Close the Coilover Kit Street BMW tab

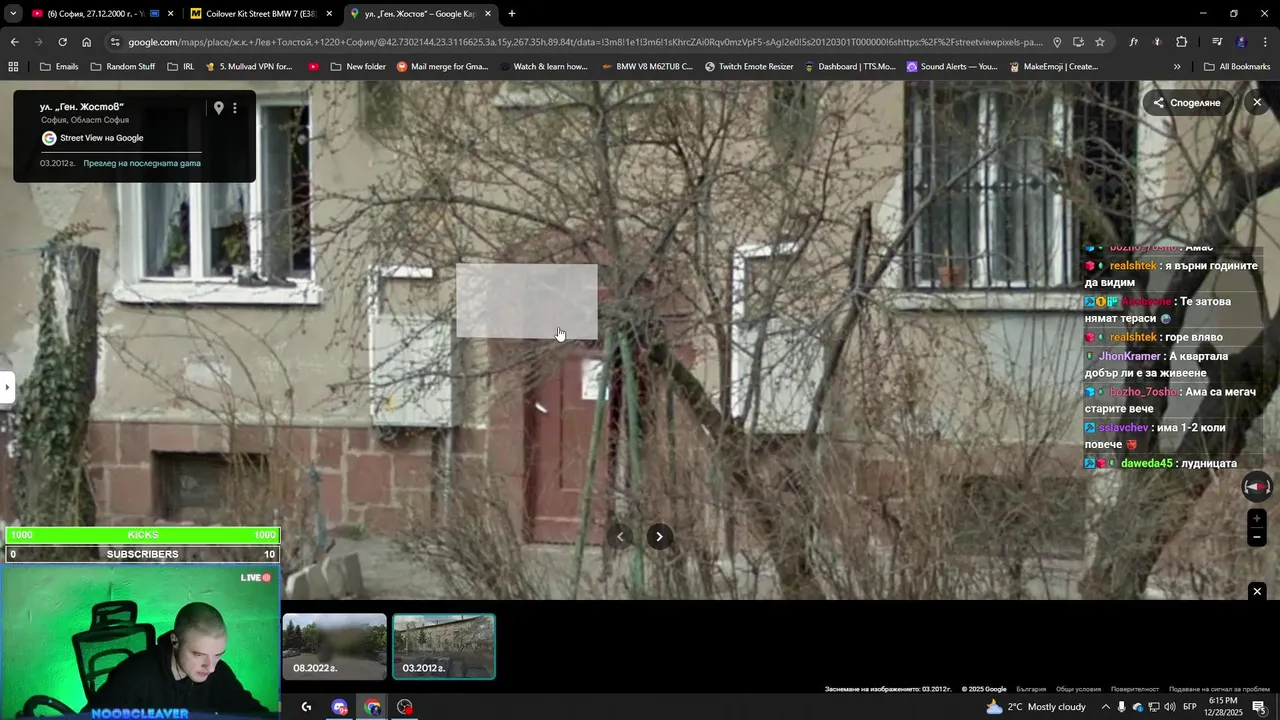[x=329, y=14]
